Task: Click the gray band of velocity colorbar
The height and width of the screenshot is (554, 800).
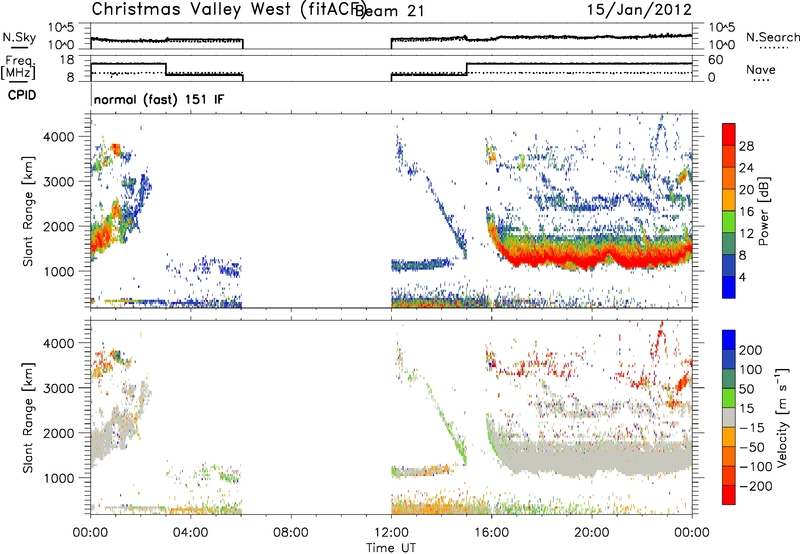Action: pyautogui.click(x=729, y=417)
